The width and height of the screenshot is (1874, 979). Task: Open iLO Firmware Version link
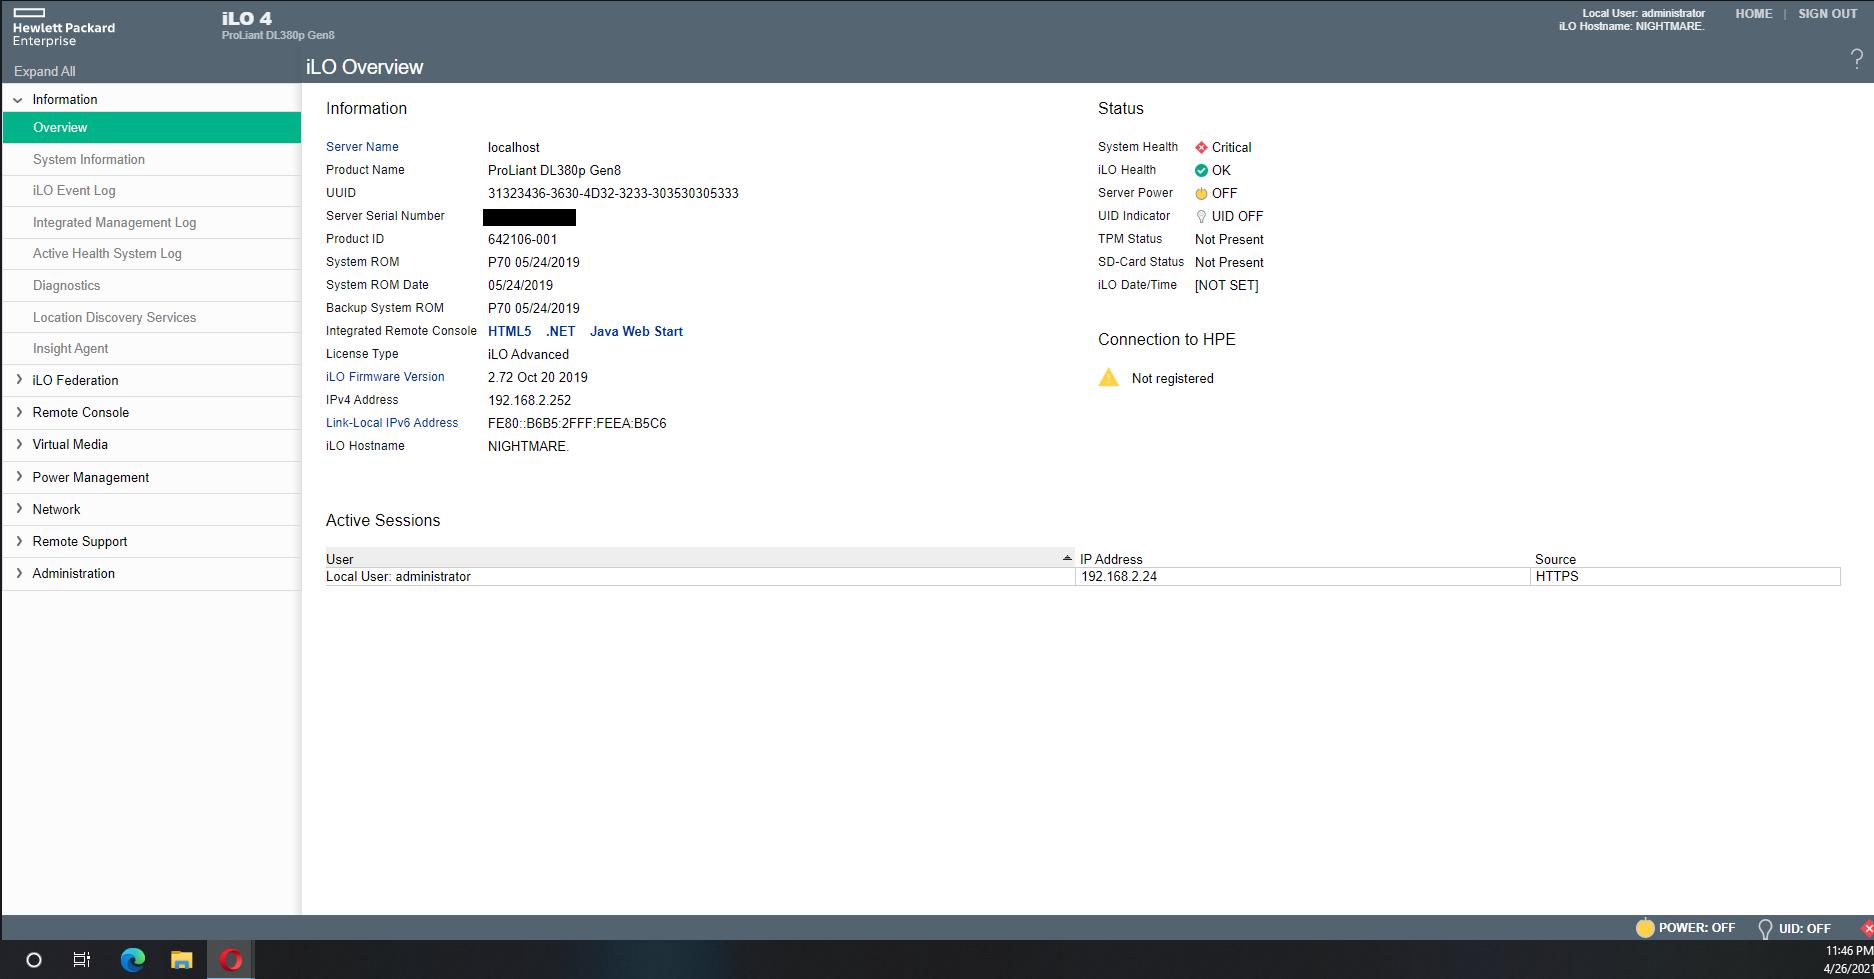click(385, 377)
